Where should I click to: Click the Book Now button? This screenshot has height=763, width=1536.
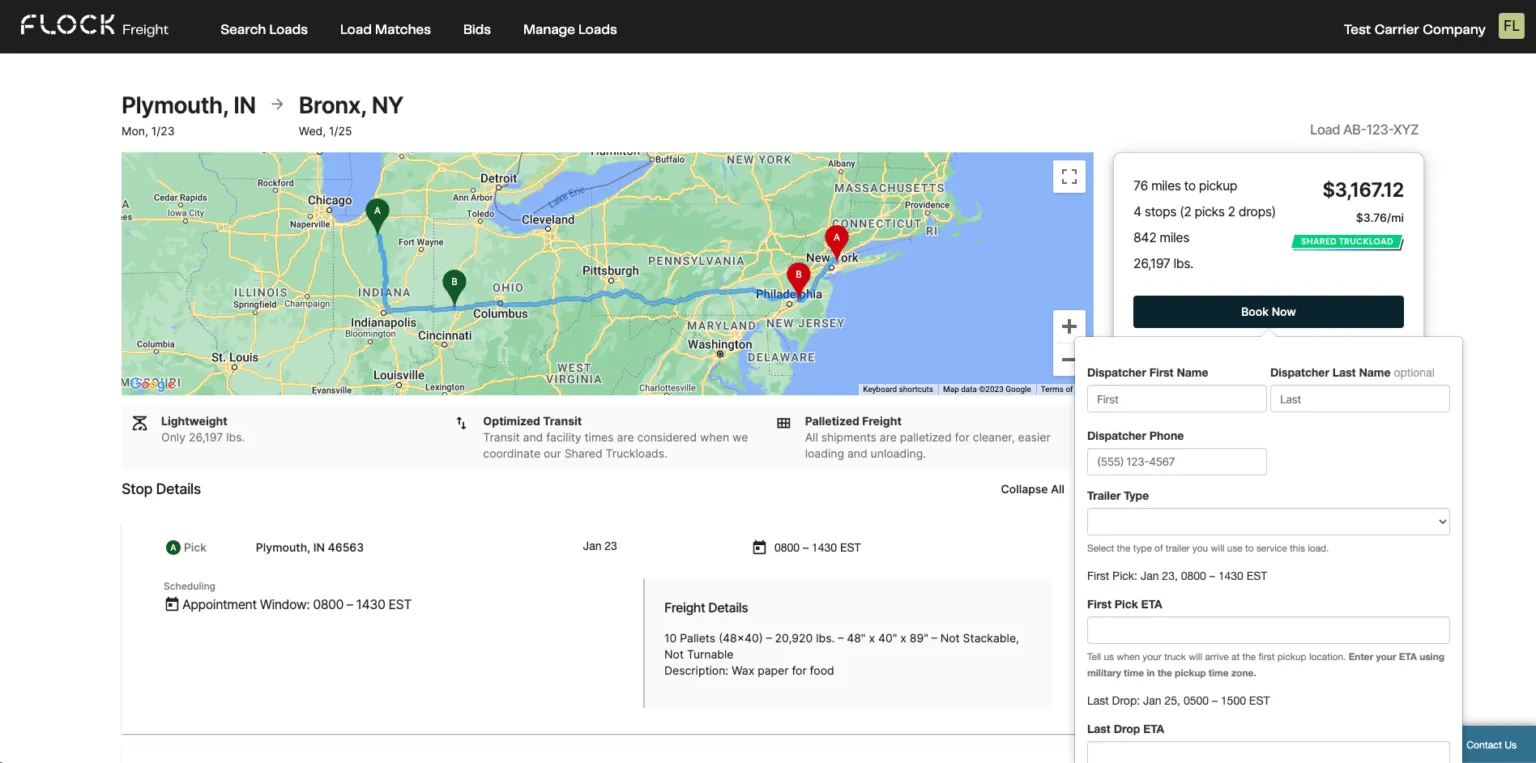click(x=1268, y=311)
